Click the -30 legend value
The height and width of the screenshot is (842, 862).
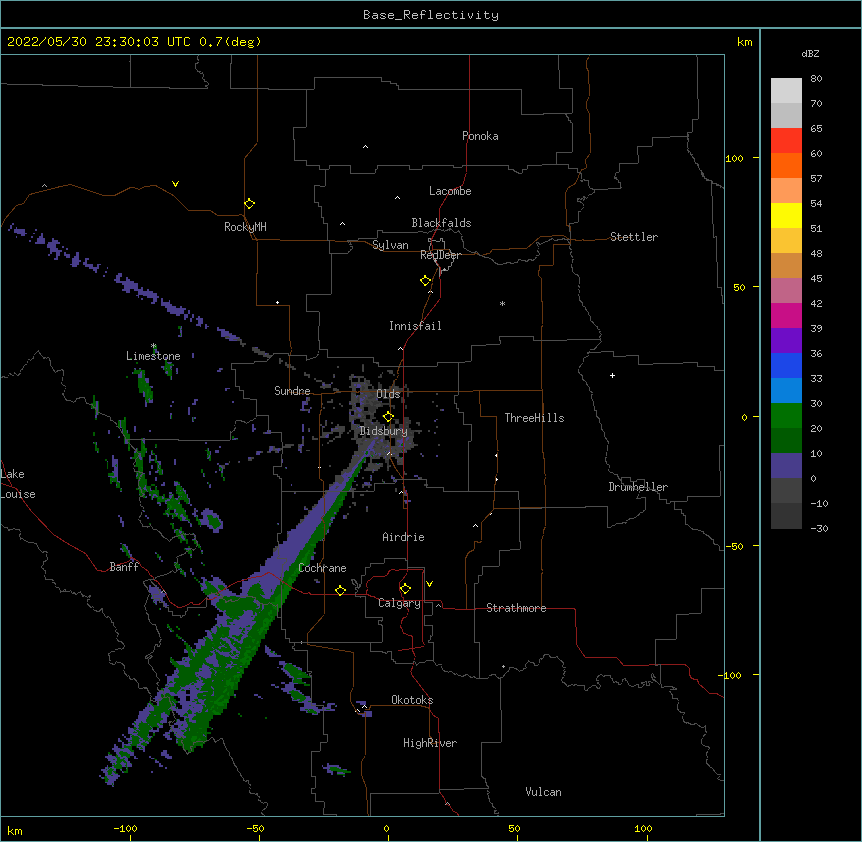[x=819, y=528]
